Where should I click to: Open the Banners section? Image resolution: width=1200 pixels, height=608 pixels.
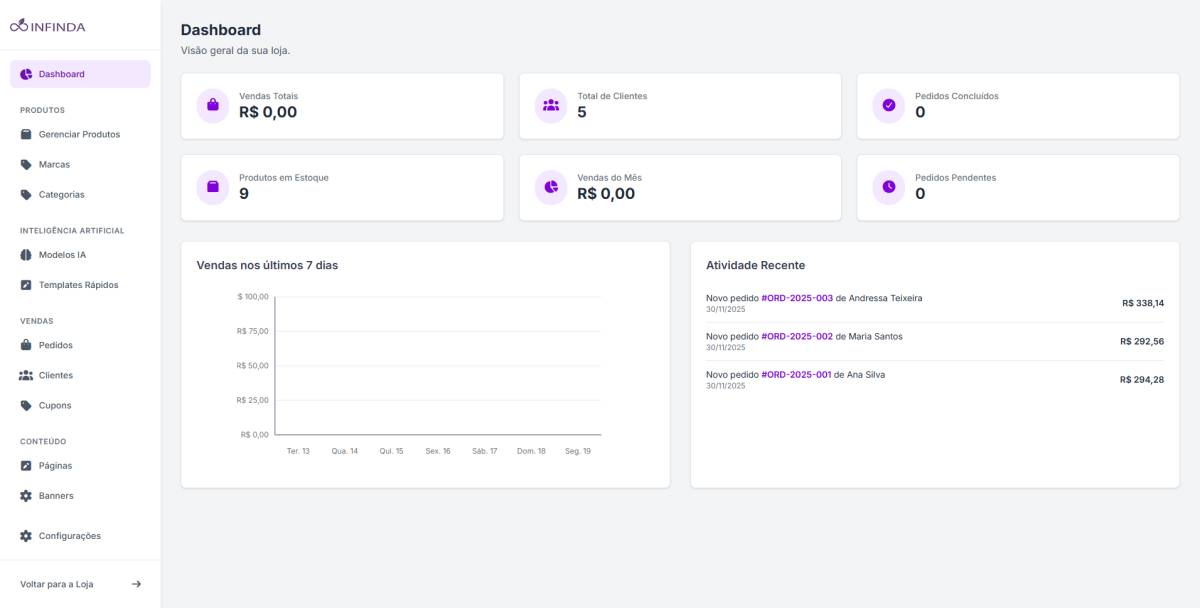[80, 496]
